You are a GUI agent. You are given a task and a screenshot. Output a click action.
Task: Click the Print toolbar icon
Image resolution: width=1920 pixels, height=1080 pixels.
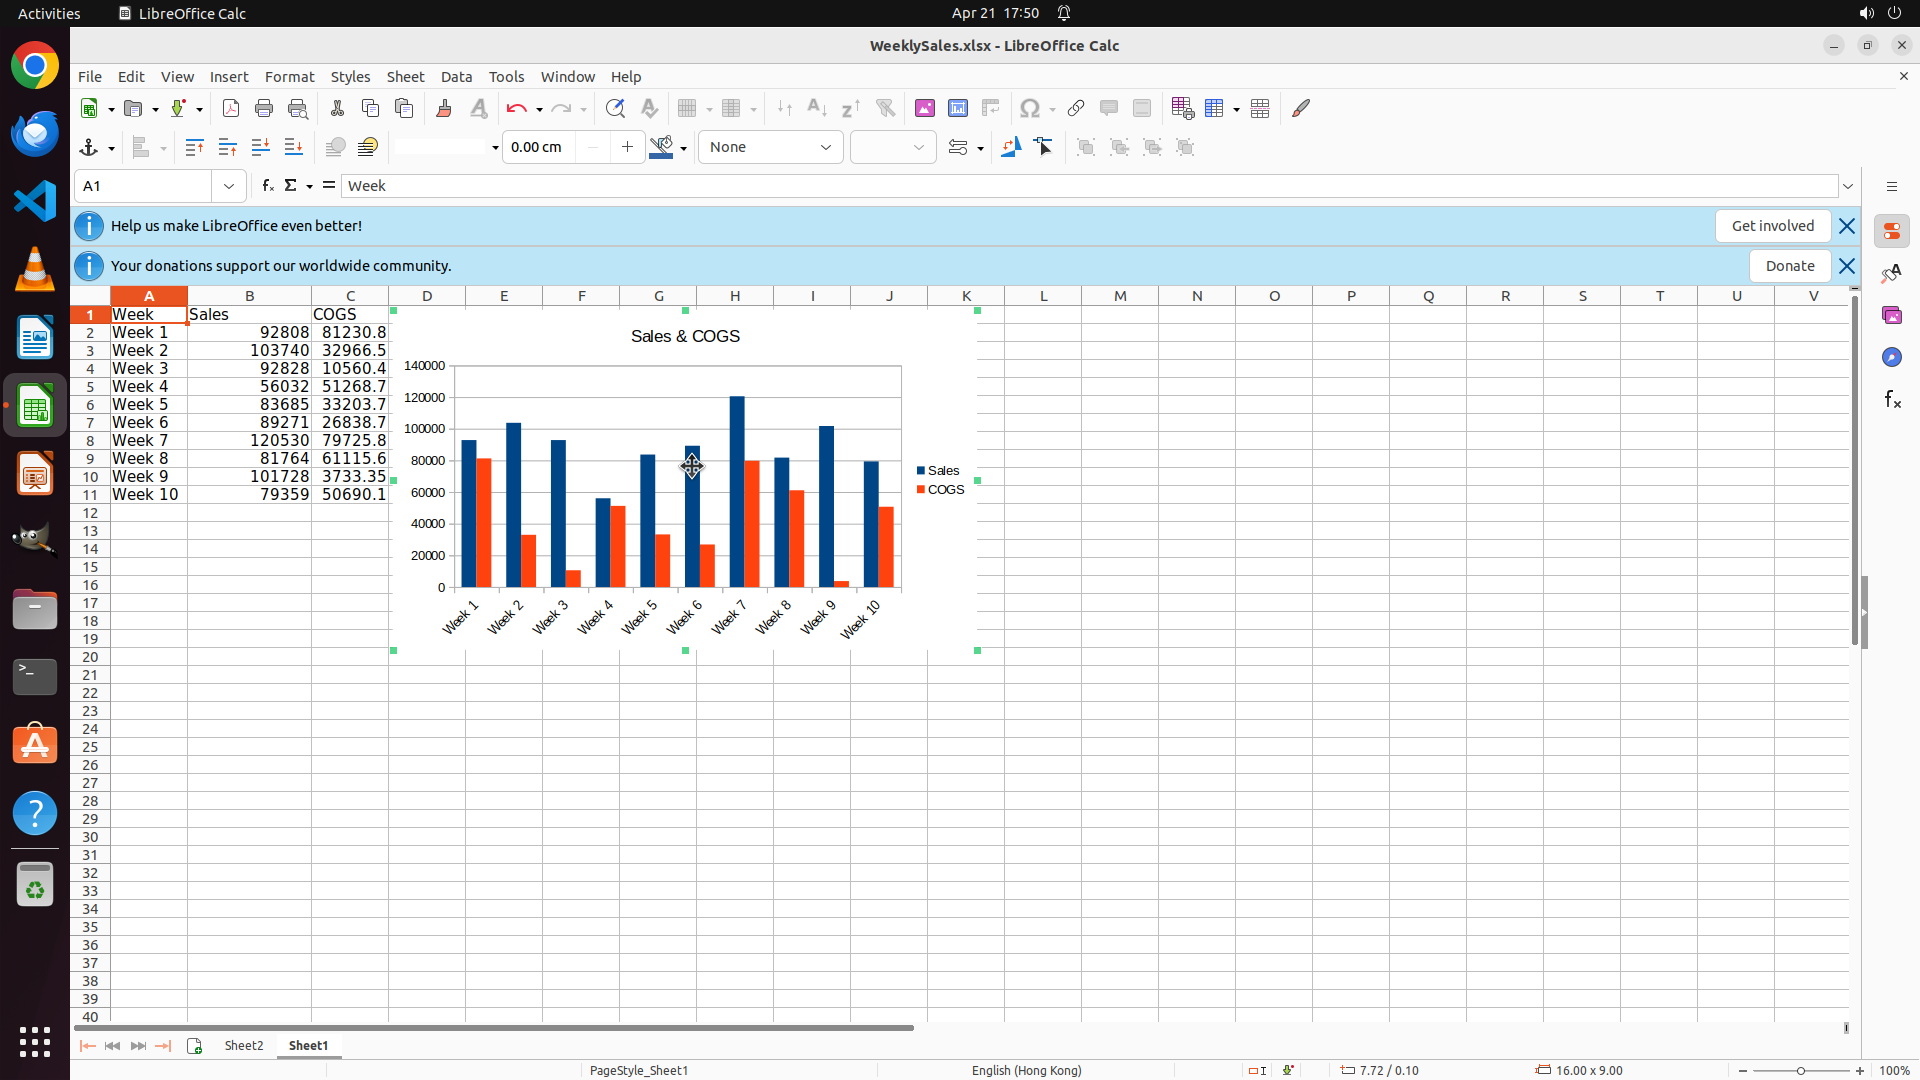pyautogui.click(x=264, y=108)
